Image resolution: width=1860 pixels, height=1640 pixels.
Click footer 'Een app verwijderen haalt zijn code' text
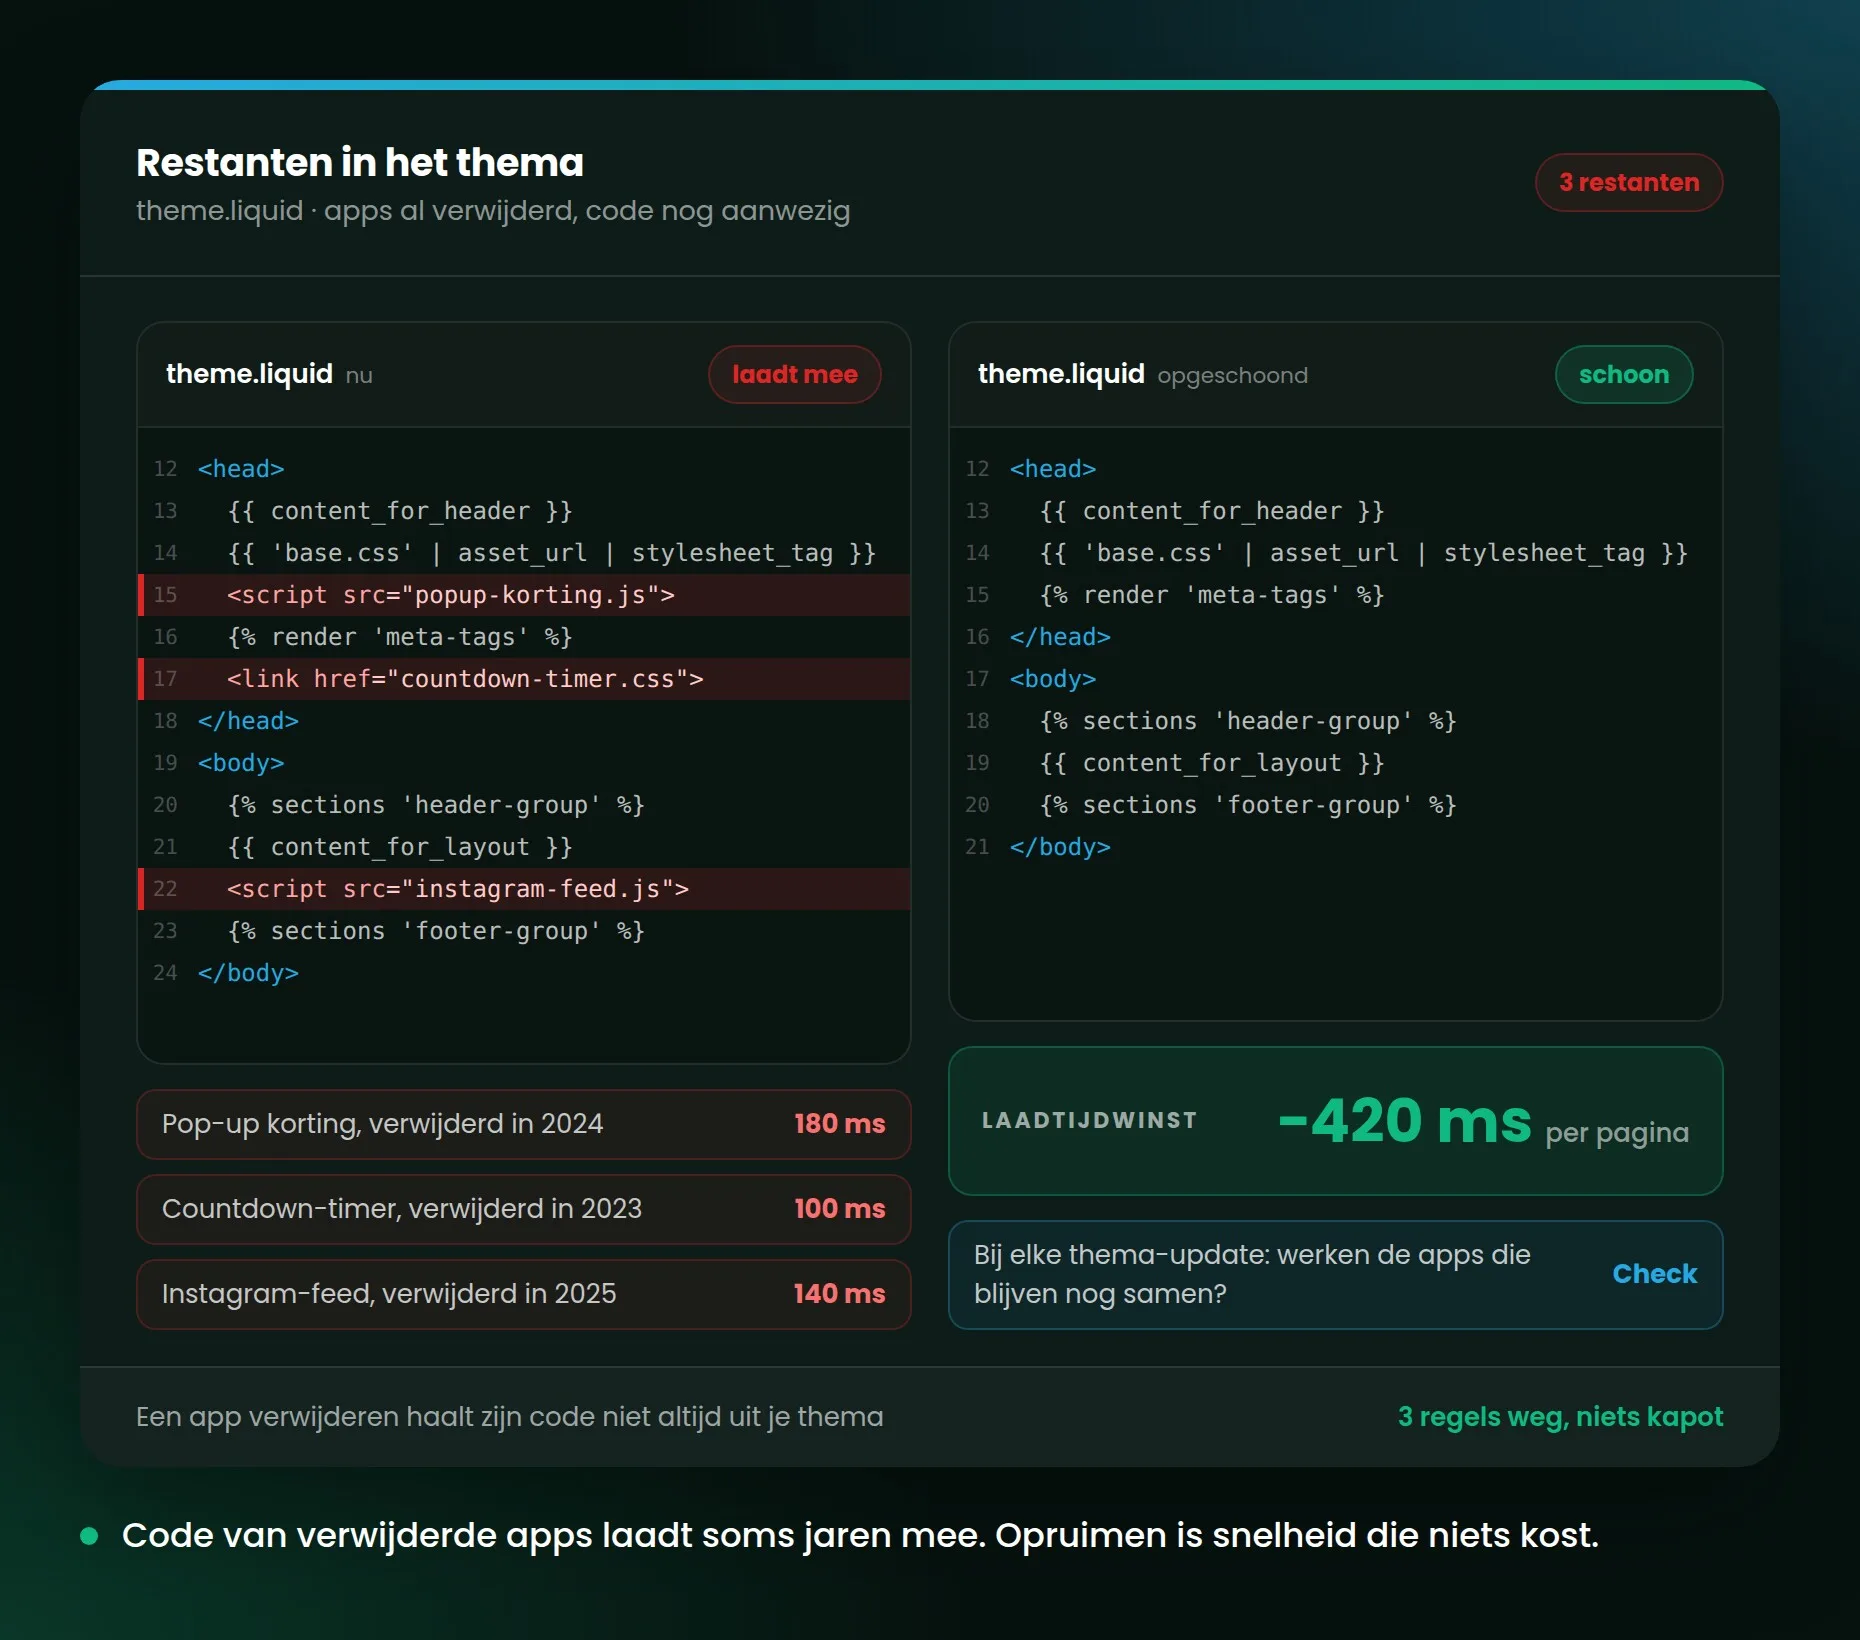[x=509, y=1417]
